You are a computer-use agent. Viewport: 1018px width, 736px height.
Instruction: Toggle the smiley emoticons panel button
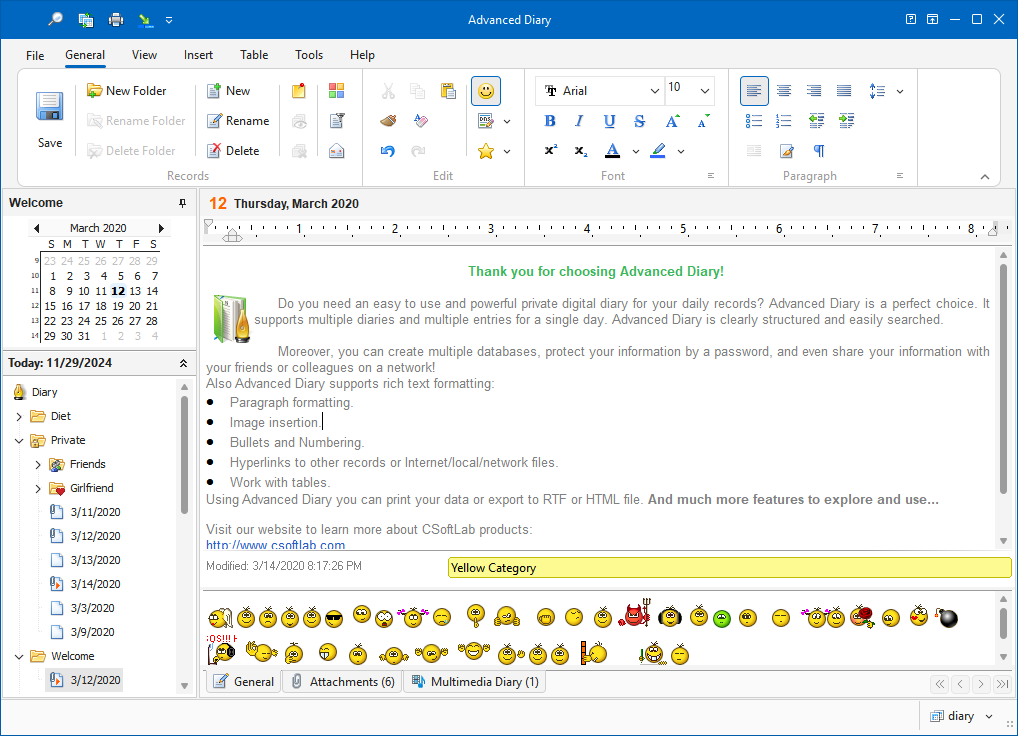pyautogui.click(x=486, y=91)
